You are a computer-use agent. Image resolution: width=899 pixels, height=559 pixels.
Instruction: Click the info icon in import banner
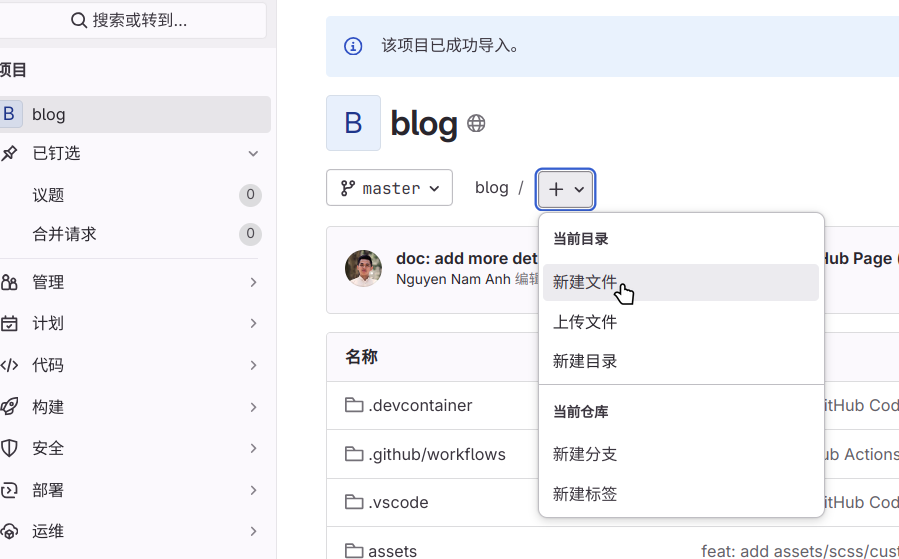pos(353,46)
